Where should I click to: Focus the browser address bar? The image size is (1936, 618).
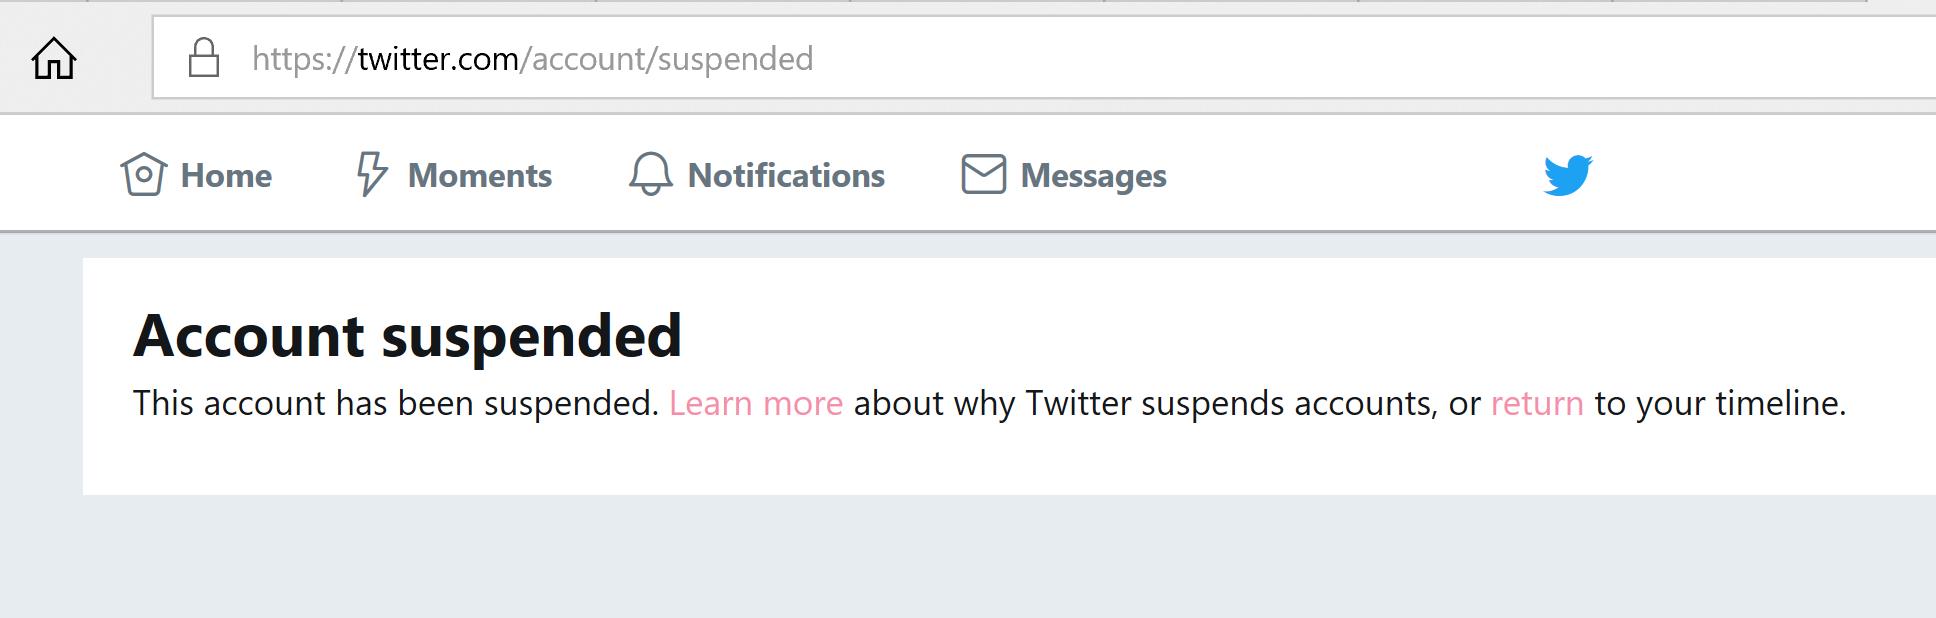click(1200, 58)
